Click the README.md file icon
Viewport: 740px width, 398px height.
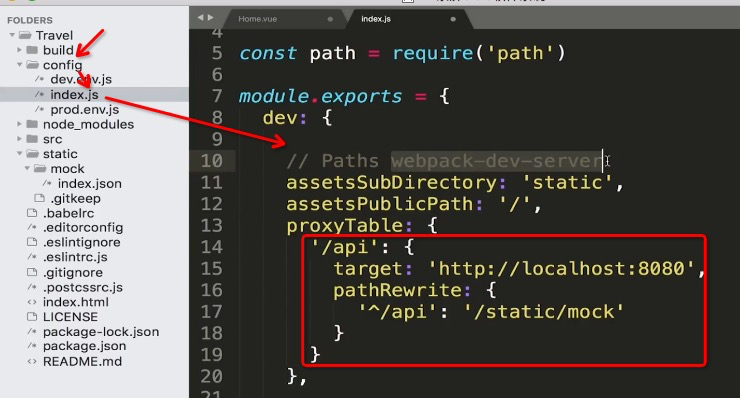point(32,362)
